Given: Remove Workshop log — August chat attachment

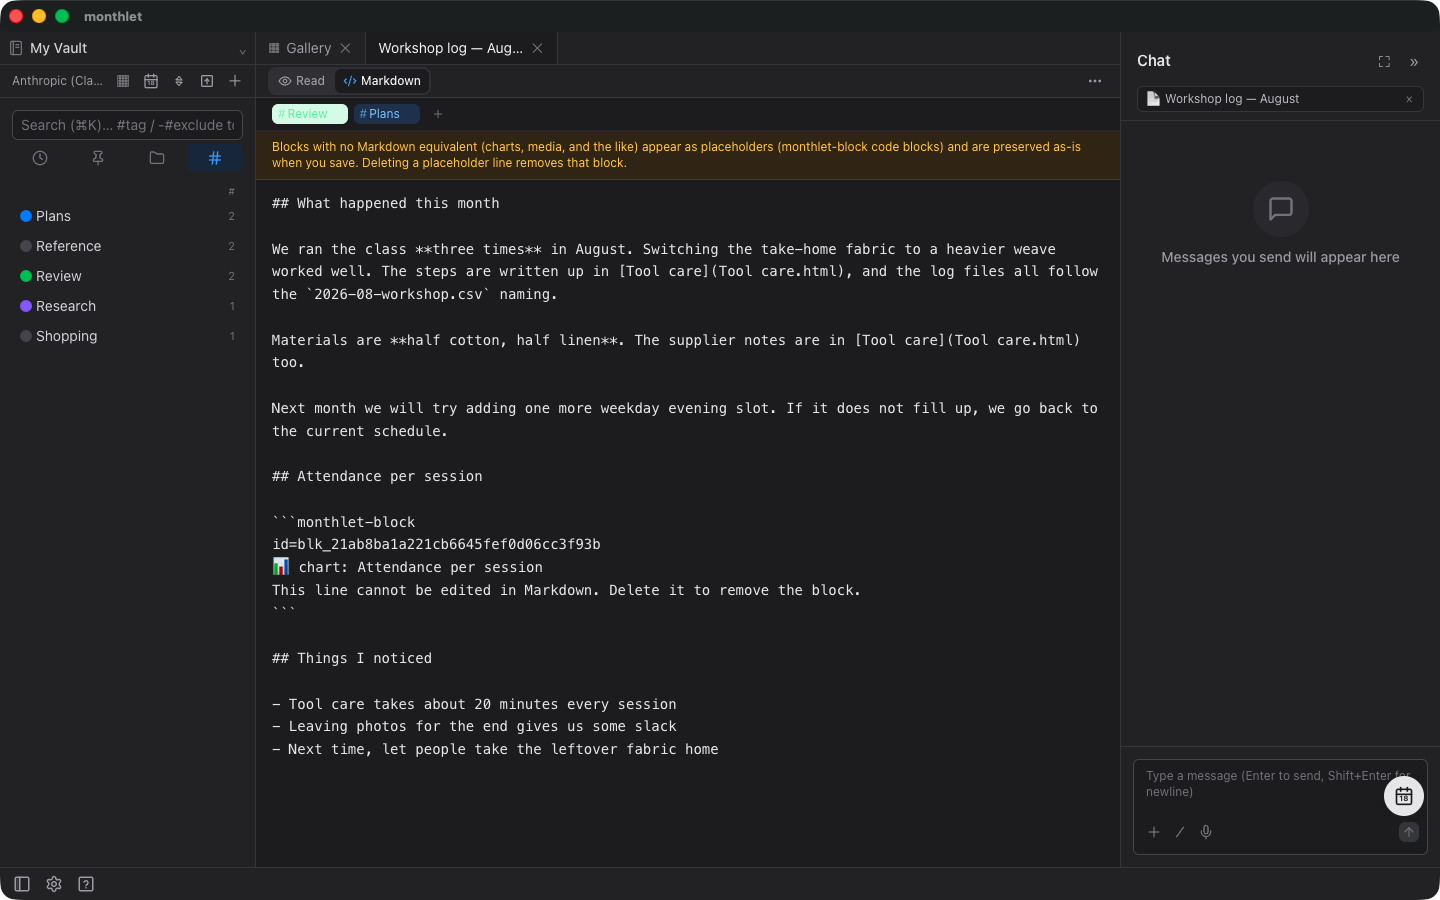Looking at the screenshot, I should (x=1409, y=99).
